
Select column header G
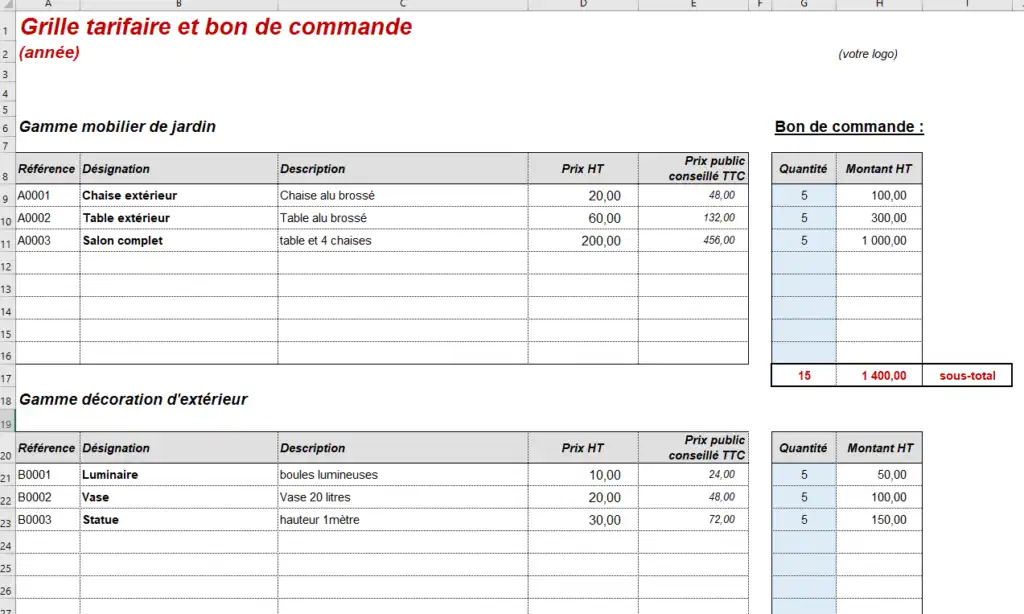click(x=804, y=4)
